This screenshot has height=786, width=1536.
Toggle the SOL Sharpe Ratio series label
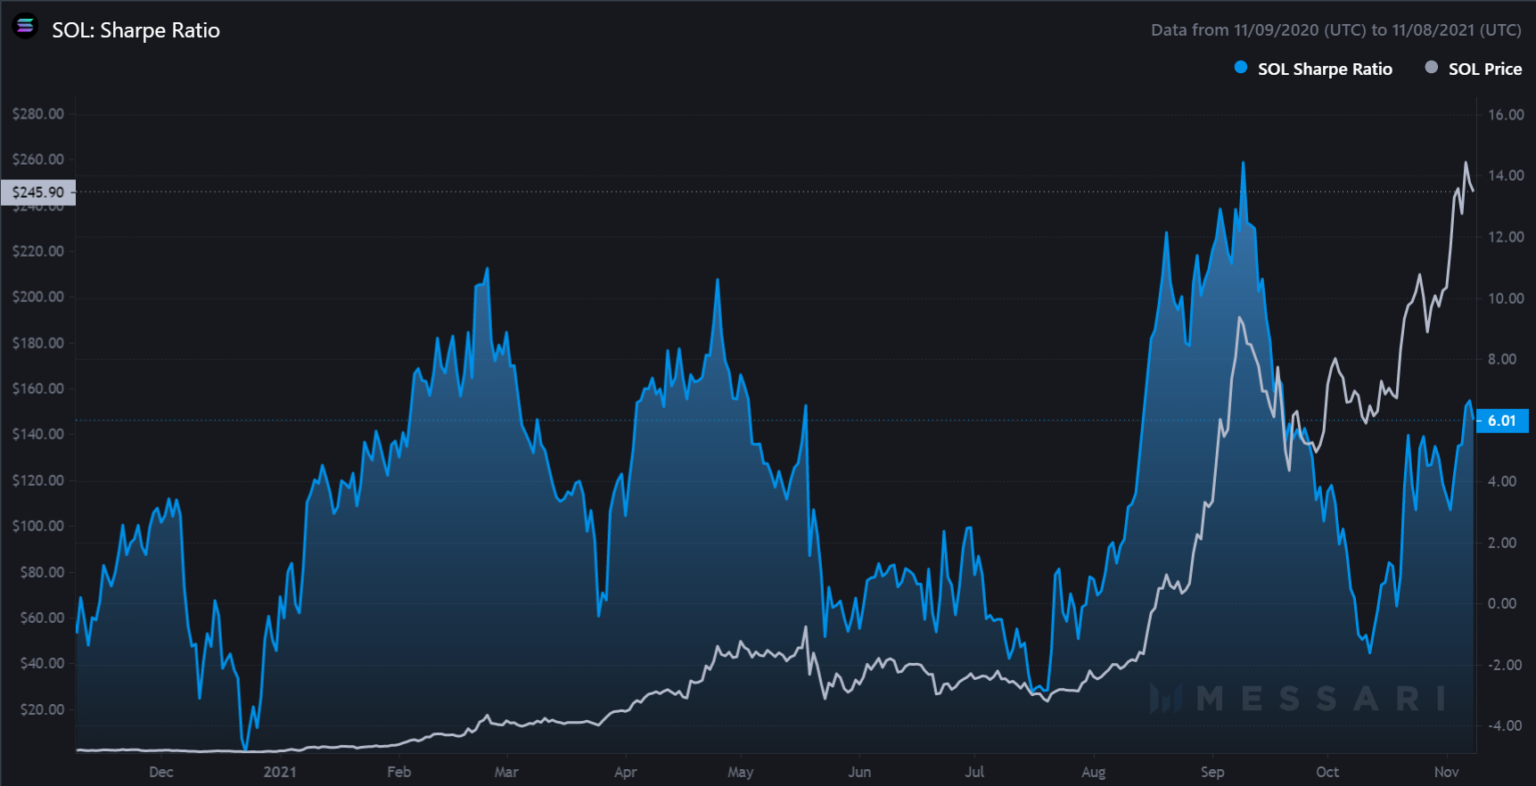point(1324,69)
